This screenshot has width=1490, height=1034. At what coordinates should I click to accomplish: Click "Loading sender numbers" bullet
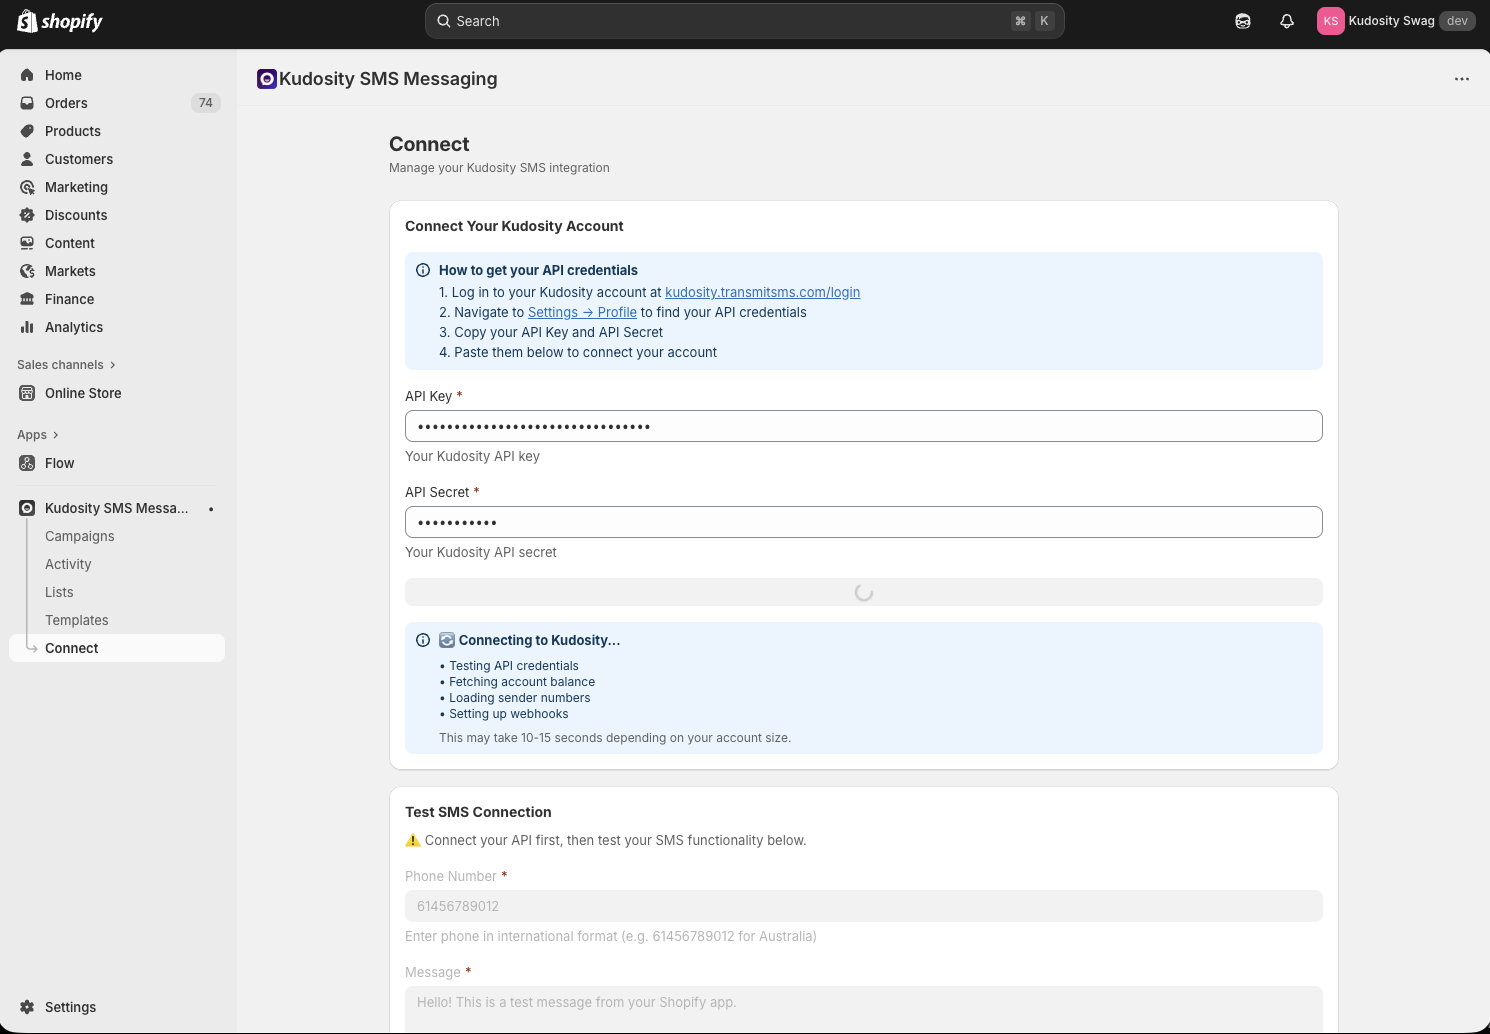click(x=520, y=698)
